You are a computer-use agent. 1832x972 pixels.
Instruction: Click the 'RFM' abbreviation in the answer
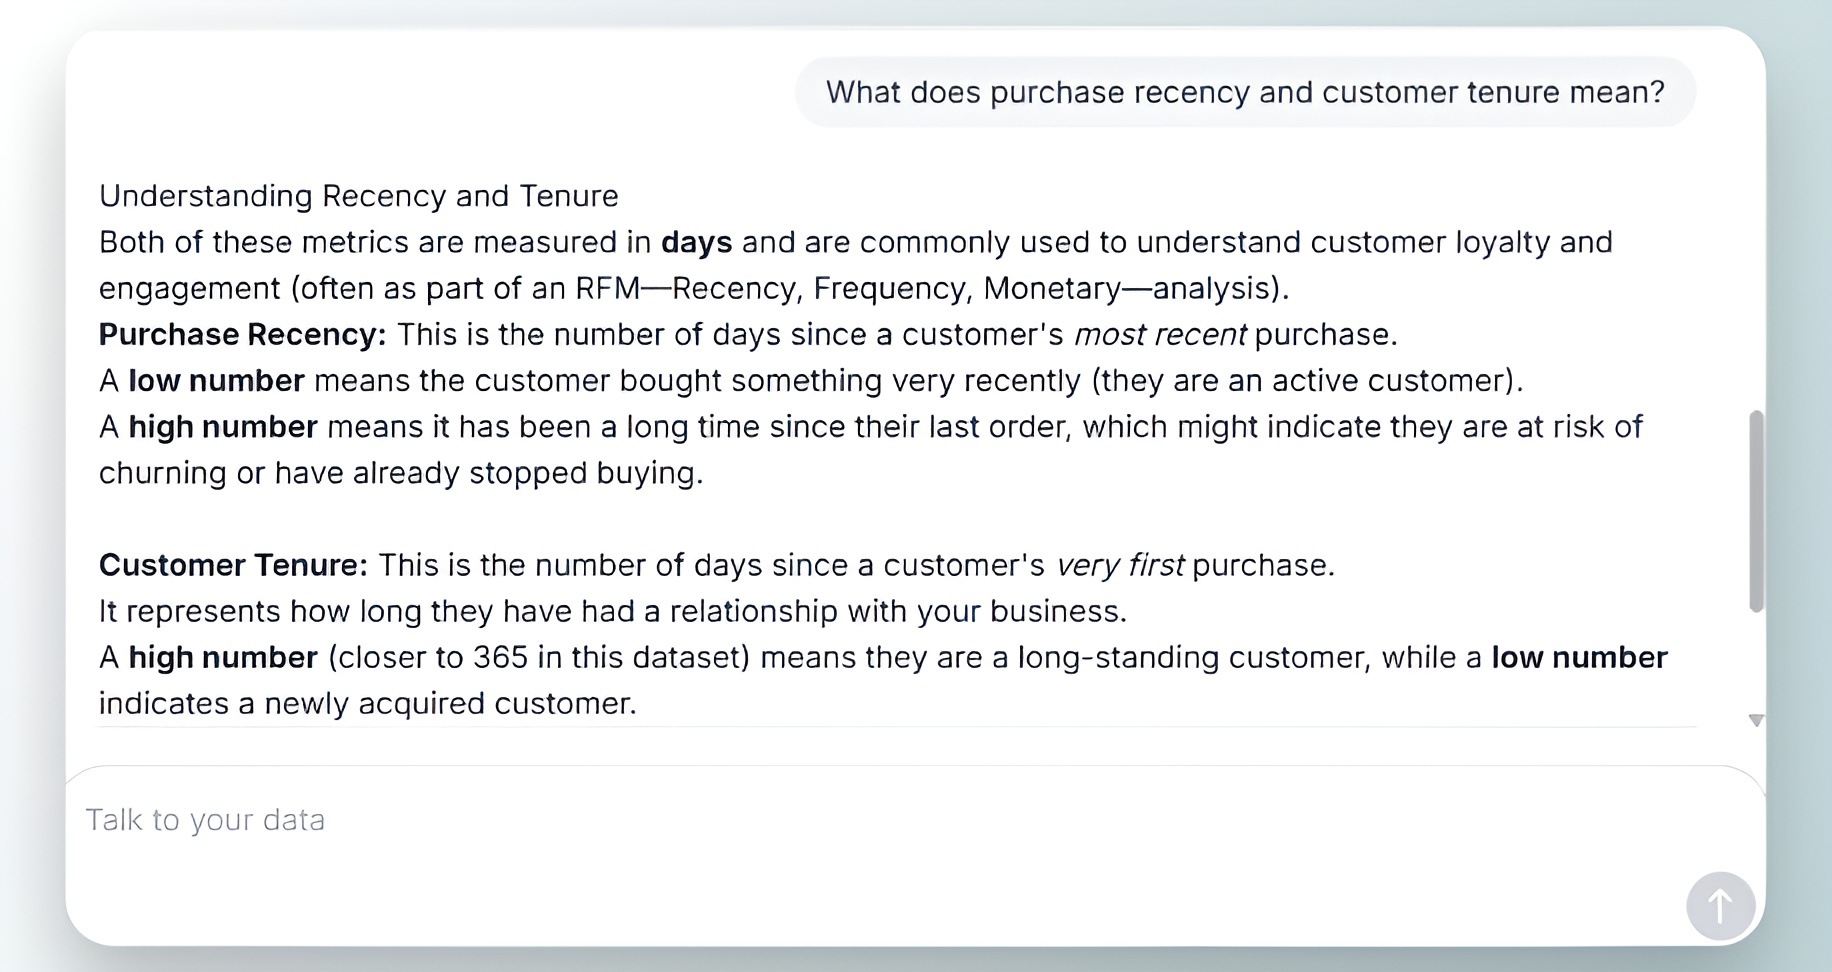point(607,289)
